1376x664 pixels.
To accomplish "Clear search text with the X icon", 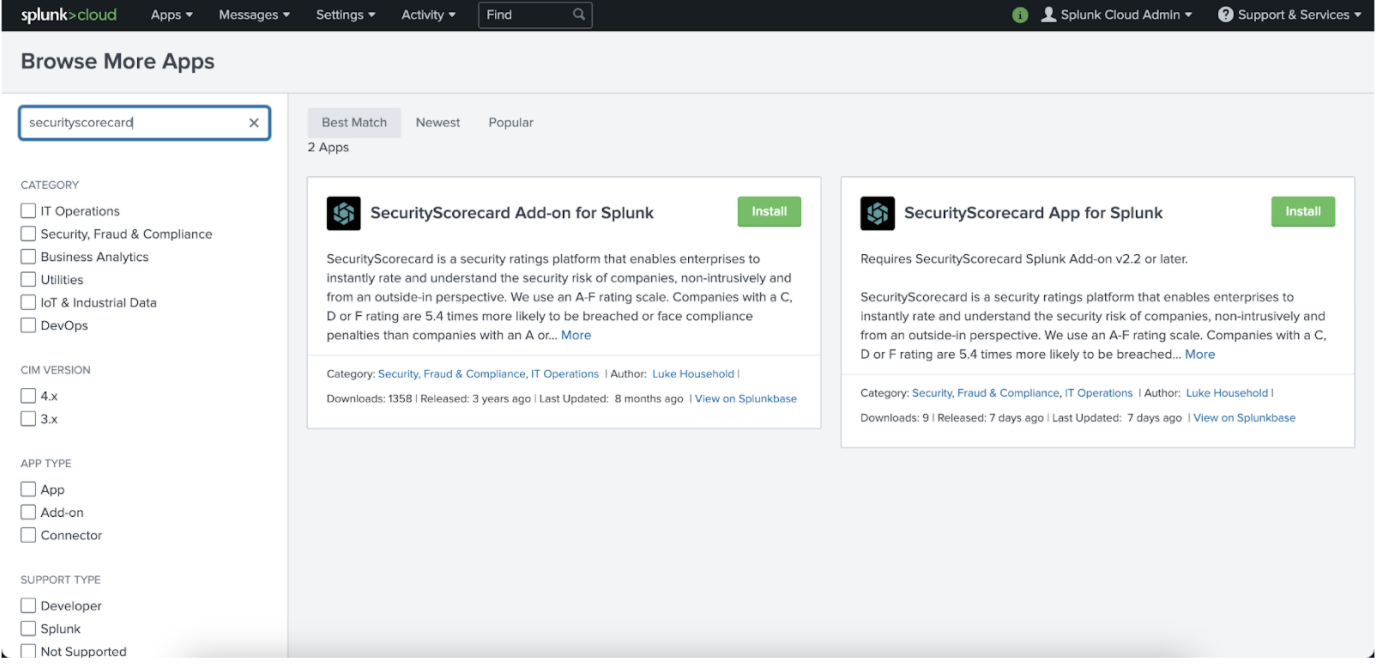I will [254, 123].
